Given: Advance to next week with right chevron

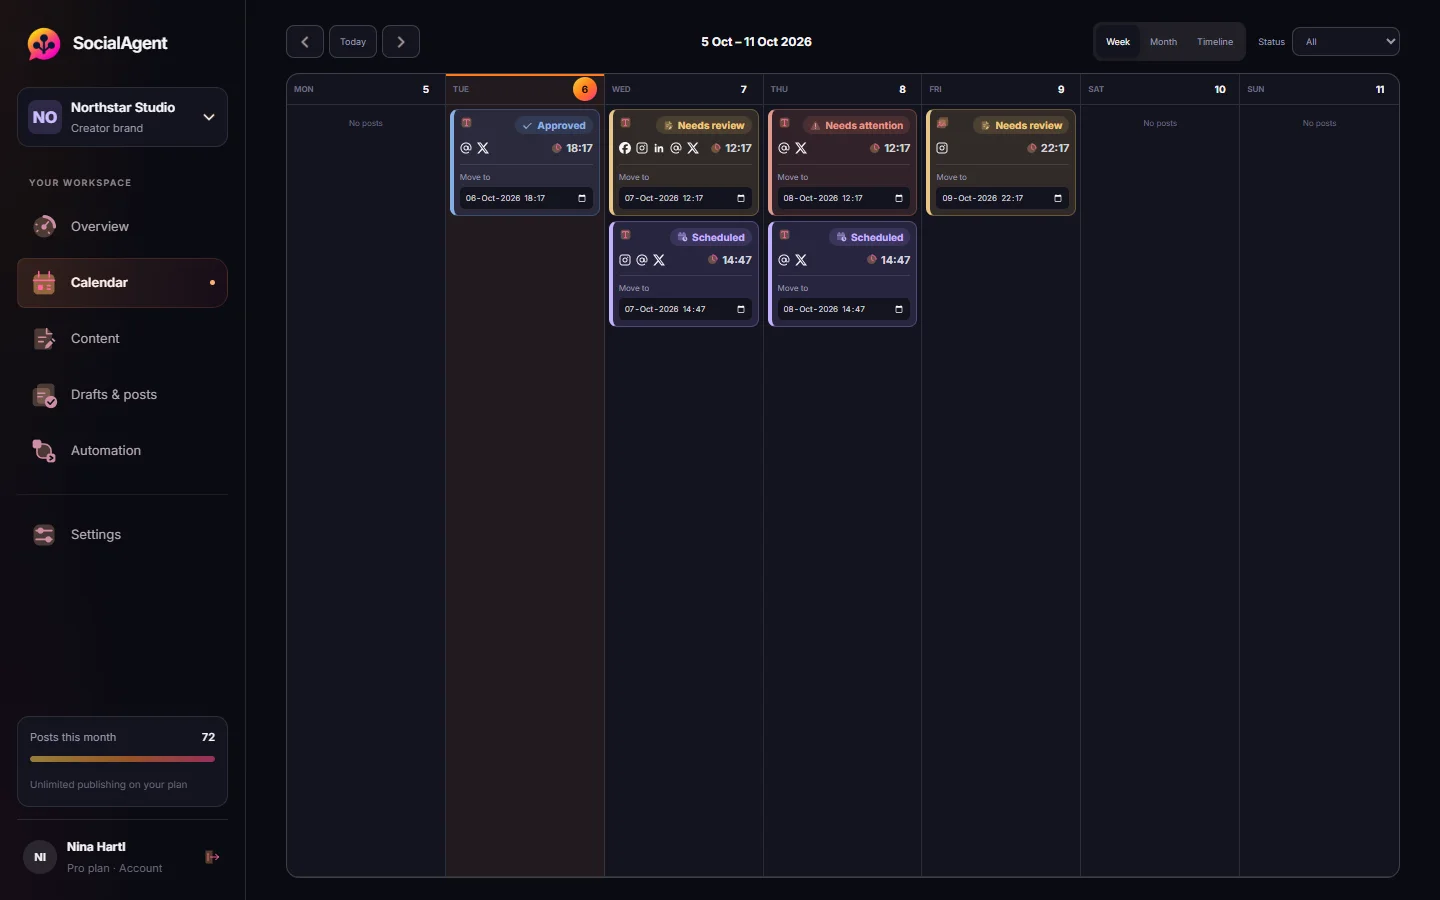Looking at the screenshot, I should coord(401,42).
